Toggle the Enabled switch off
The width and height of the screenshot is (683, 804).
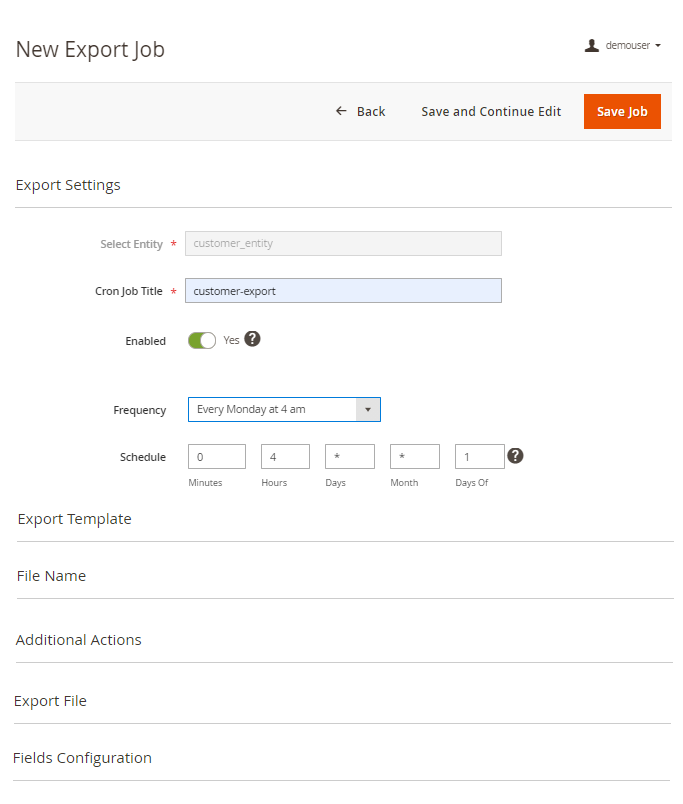[202, 340]
